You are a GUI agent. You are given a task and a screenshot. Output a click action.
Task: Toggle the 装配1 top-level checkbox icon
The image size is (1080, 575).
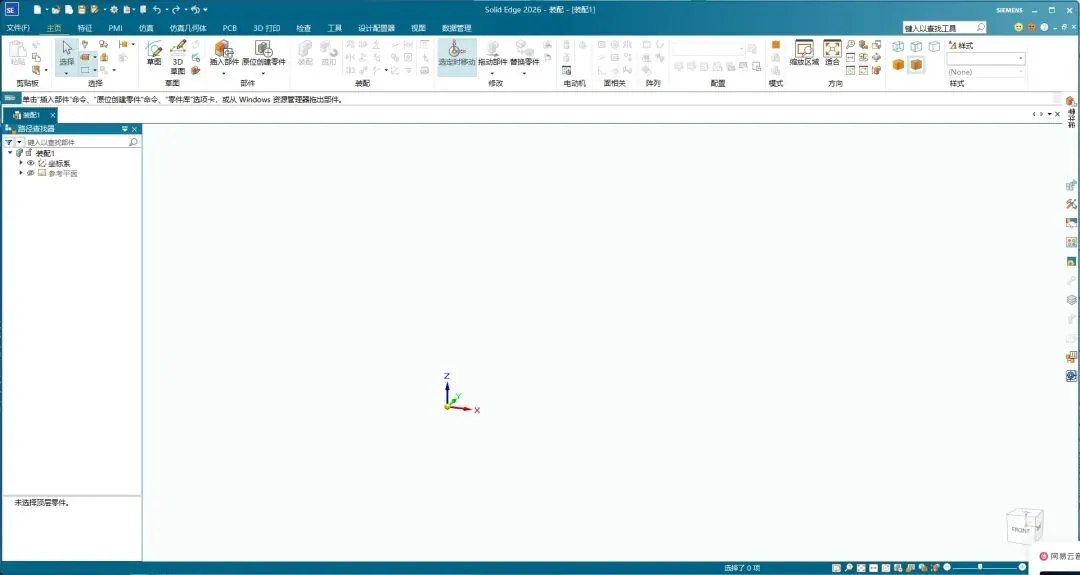(29, 153)
